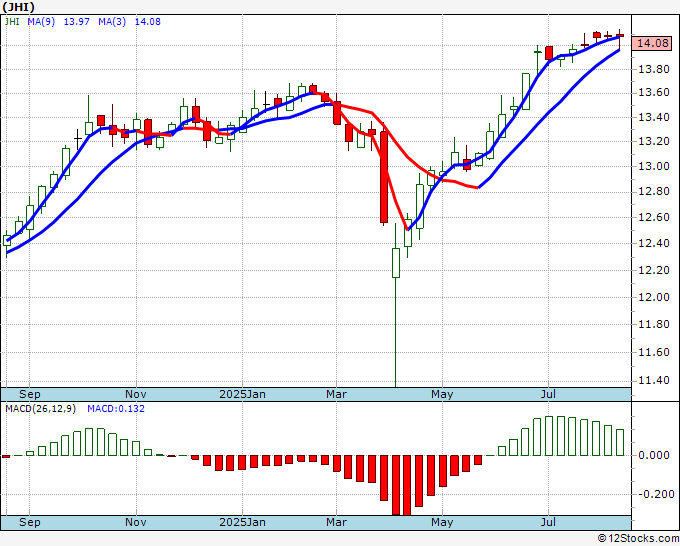This screenshot has height=546, width=680.
Task: Click the highlighted 14.08 current price tag
Action: click(x=652, y=43)
